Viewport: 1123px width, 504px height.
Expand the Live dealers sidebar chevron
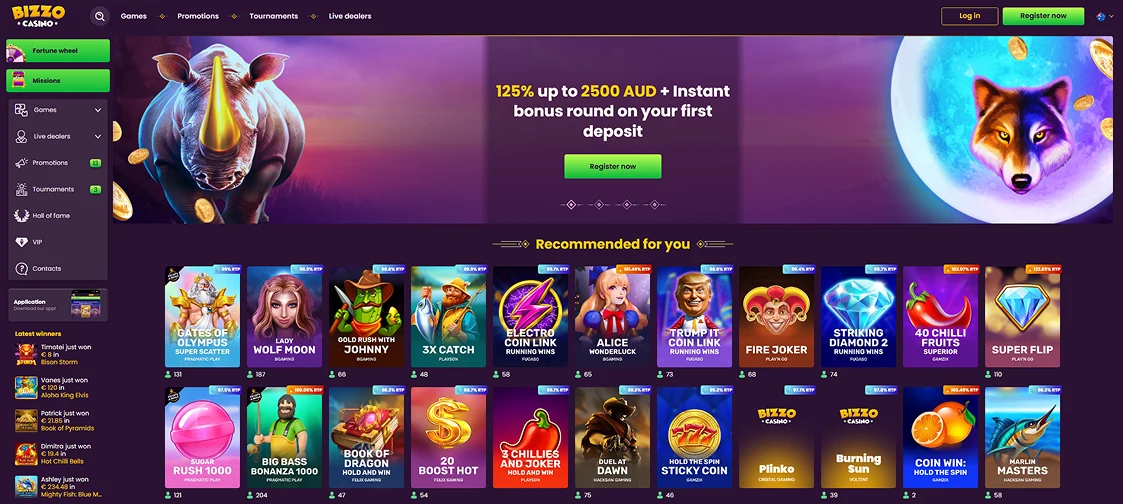[x=98, y=136]
